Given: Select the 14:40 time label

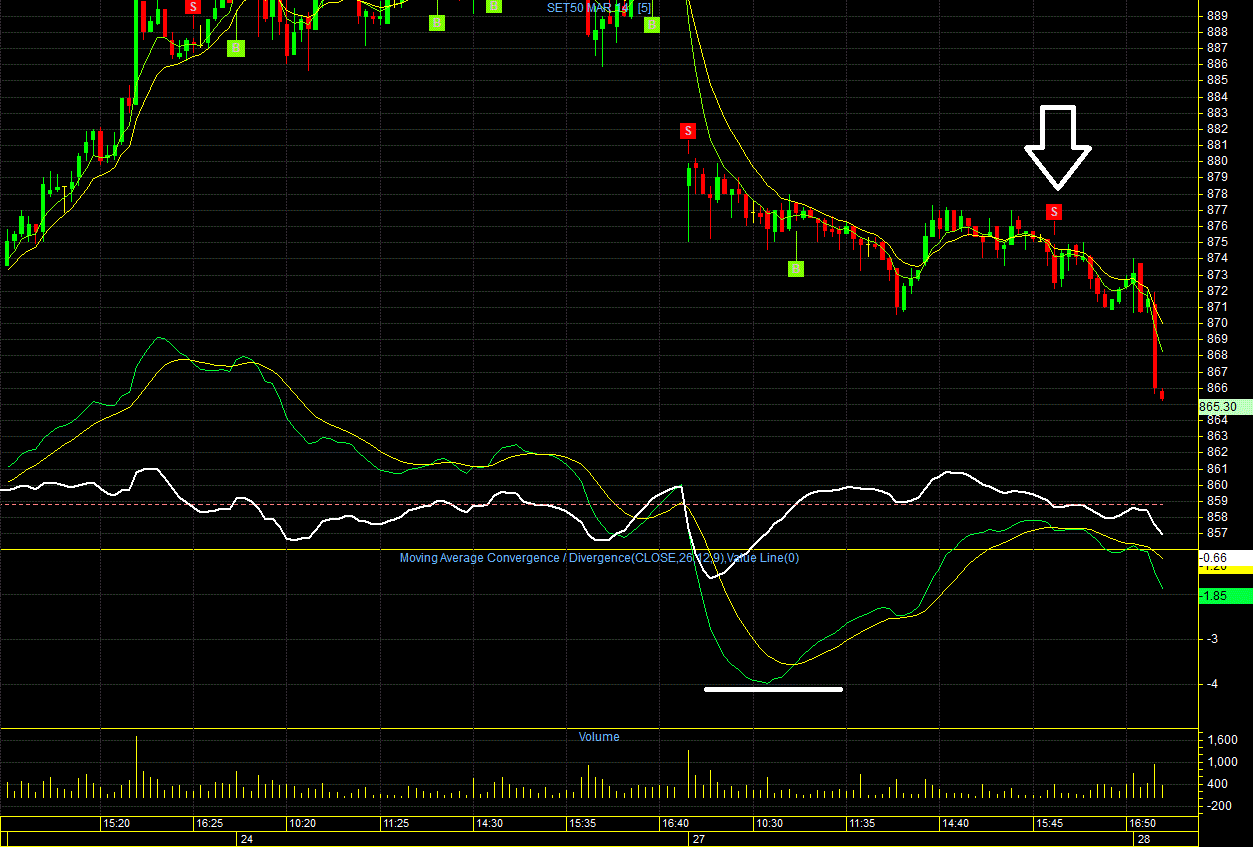Looking at the screenshot, I should 955,824.
